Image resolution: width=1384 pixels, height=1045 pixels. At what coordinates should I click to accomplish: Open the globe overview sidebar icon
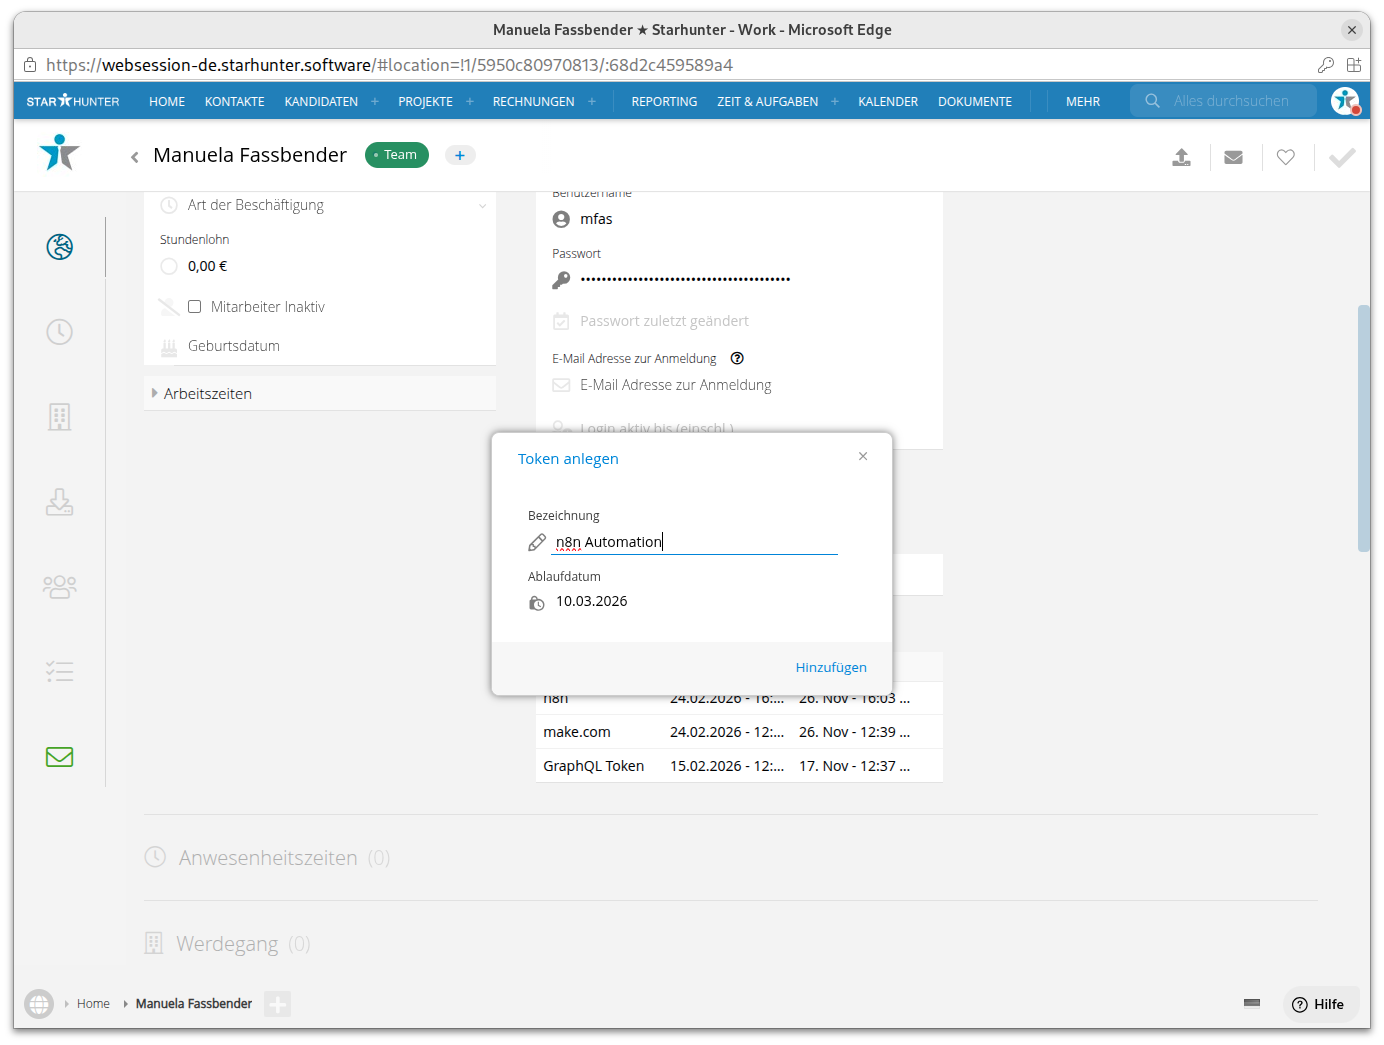pyautogui.click(x=60, y=246)
